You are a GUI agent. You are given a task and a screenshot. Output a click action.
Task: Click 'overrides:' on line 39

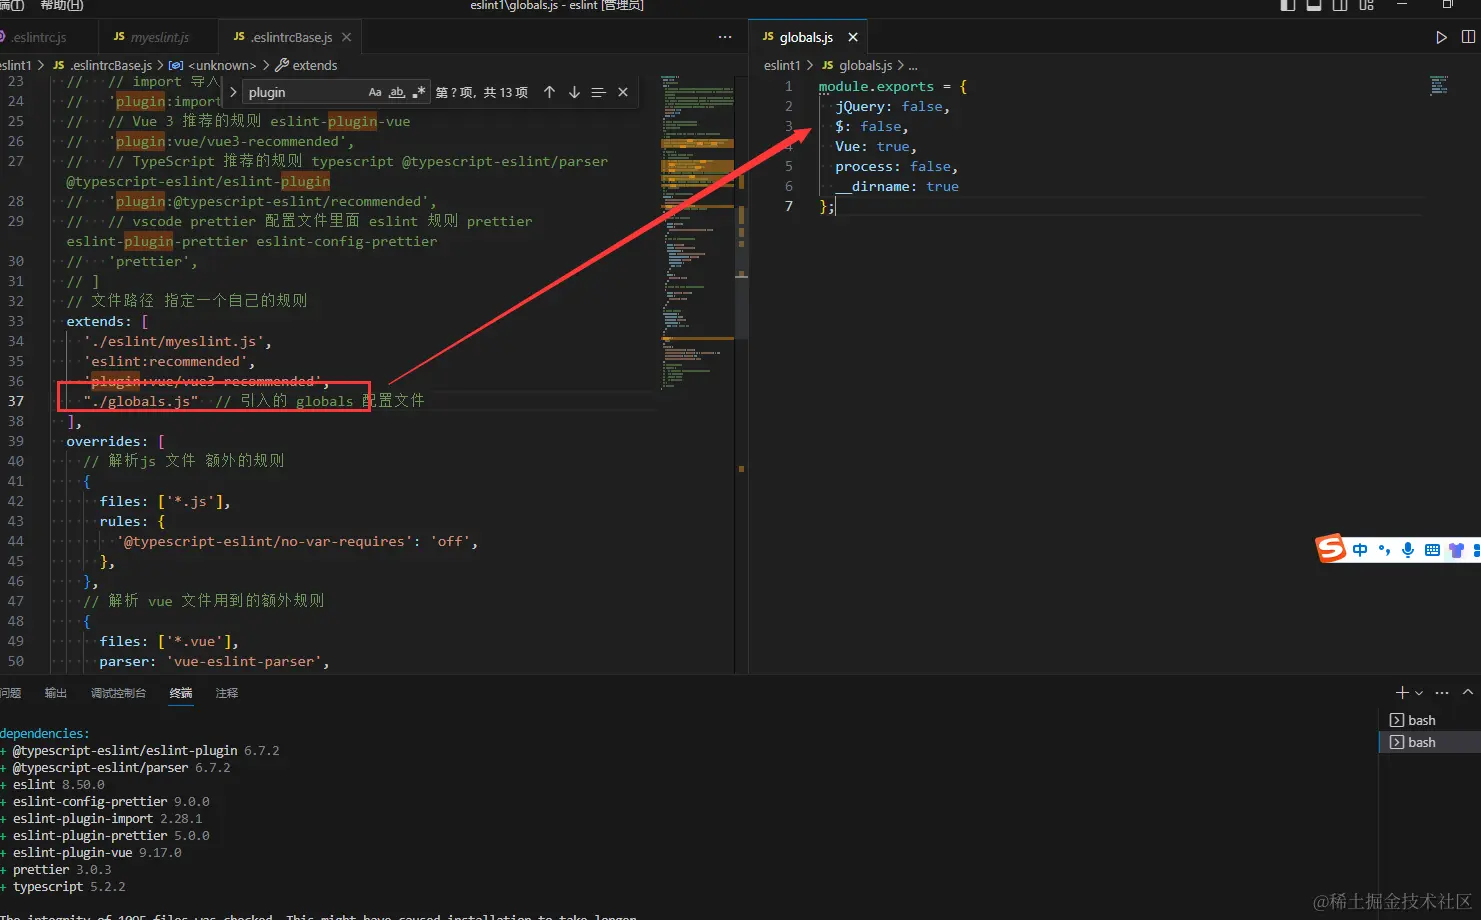(108, 441)
